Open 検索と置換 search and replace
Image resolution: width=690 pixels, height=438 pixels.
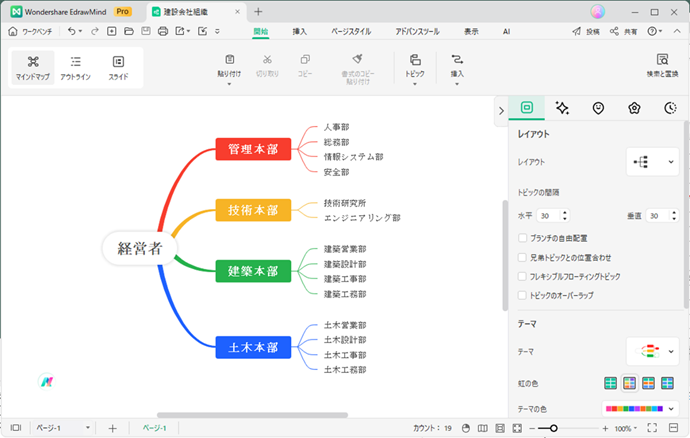[662, 65]
